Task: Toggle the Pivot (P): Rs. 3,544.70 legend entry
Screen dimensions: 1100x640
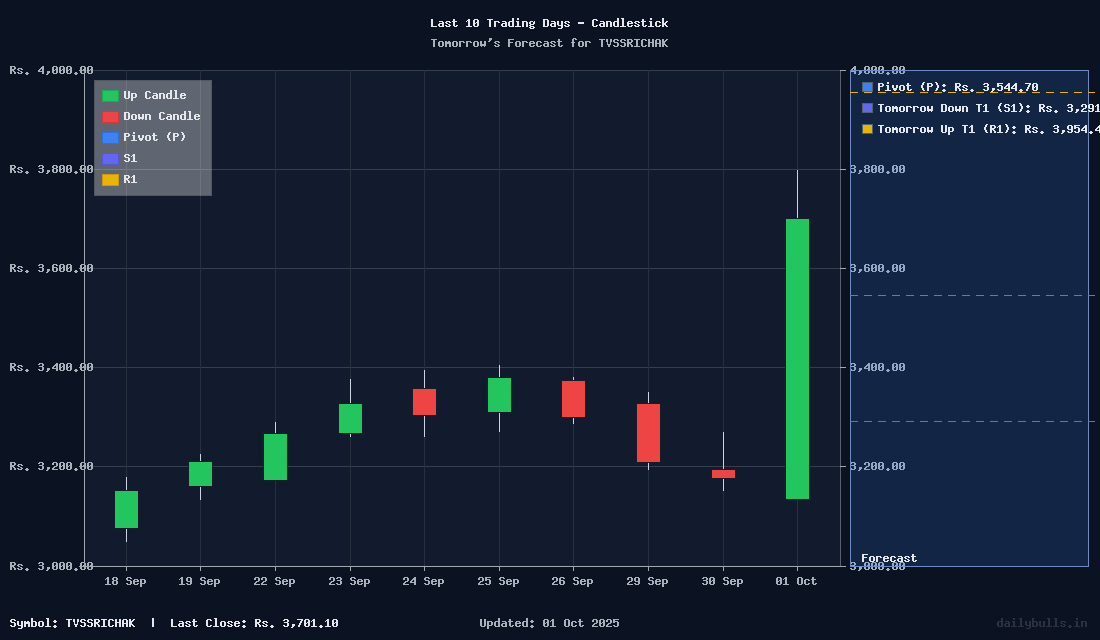Action: (957, 88)
